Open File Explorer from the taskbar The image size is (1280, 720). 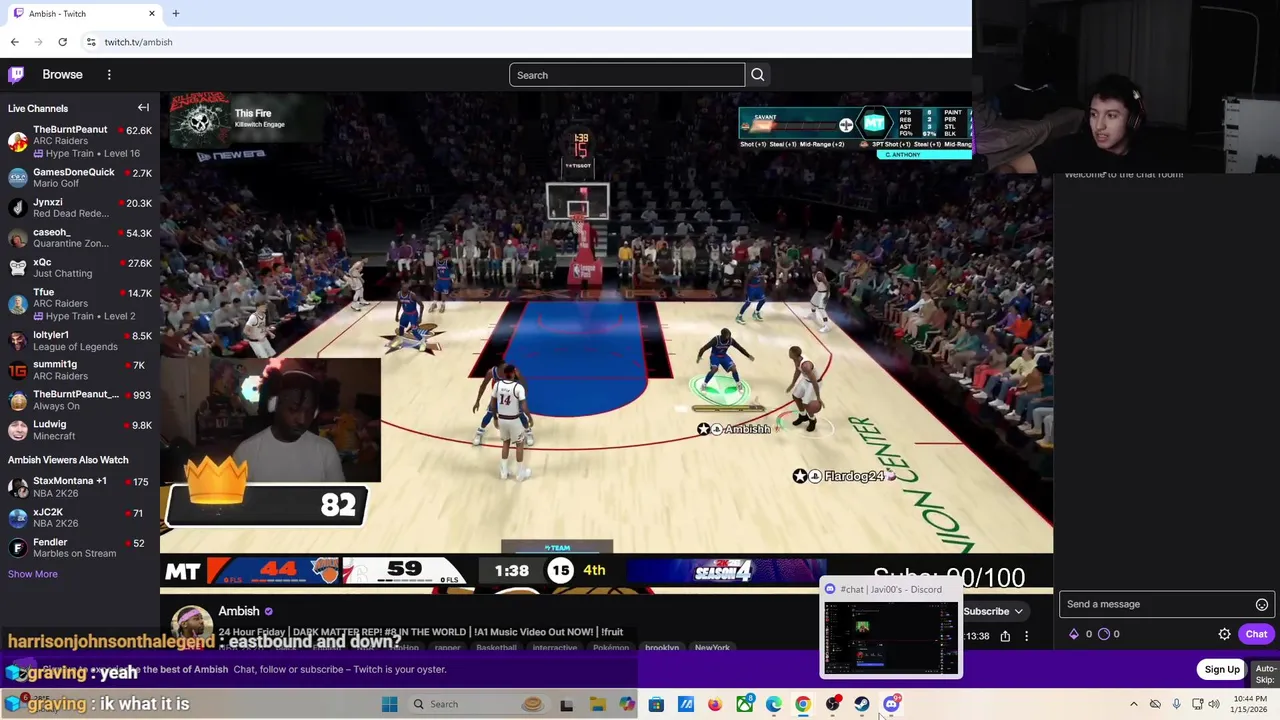point(597,704)
